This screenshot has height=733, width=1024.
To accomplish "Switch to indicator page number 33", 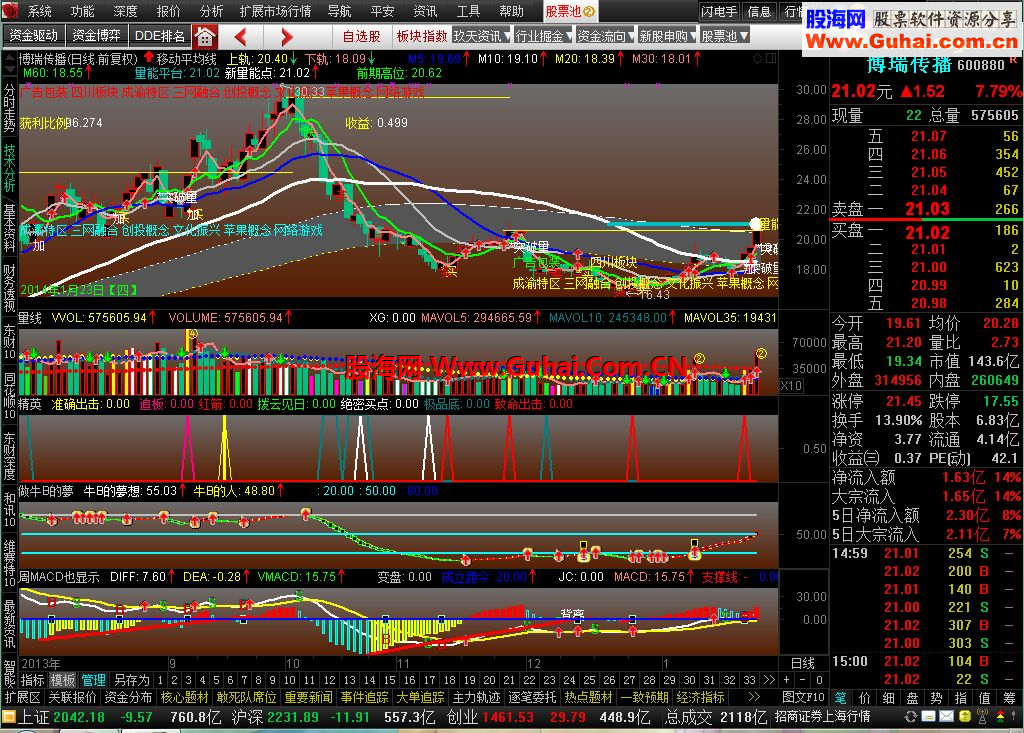I will pos(750,680).
